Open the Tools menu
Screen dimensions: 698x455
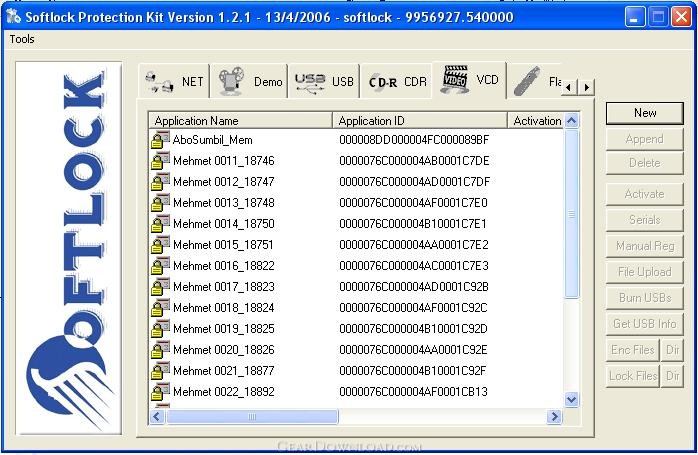[x=22, y=39]
